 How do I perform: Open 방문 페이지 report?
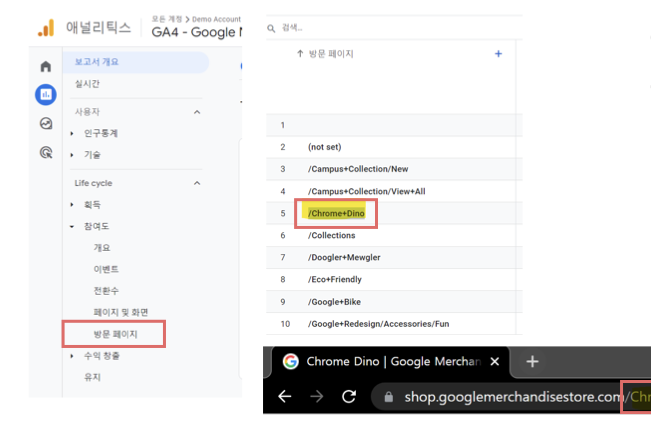[115, 334]
